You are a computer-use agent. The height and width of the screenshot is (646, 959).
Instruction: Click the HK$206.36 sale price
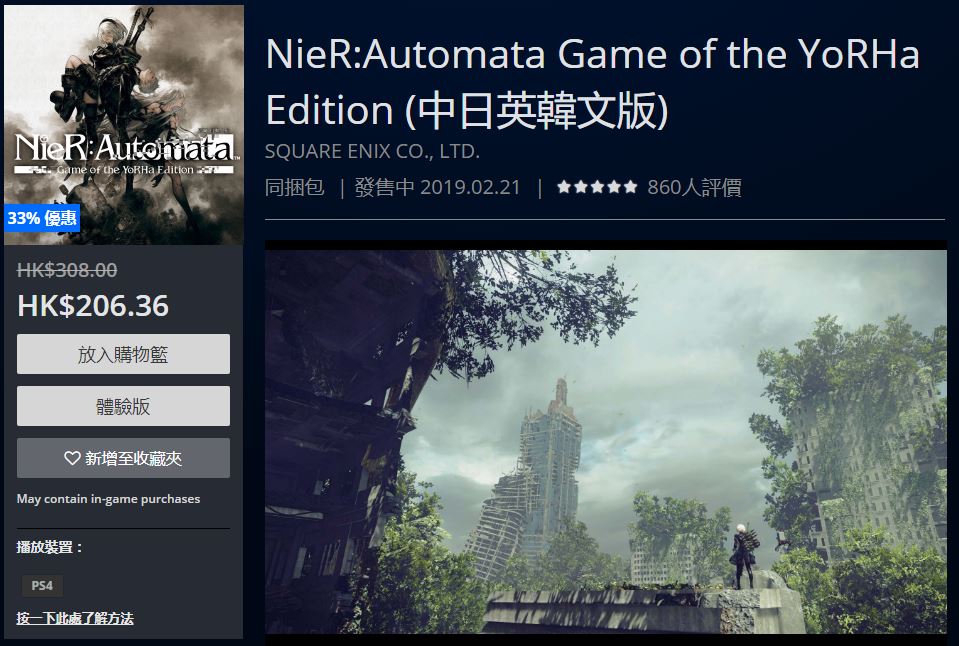click(x=93, y=305)
